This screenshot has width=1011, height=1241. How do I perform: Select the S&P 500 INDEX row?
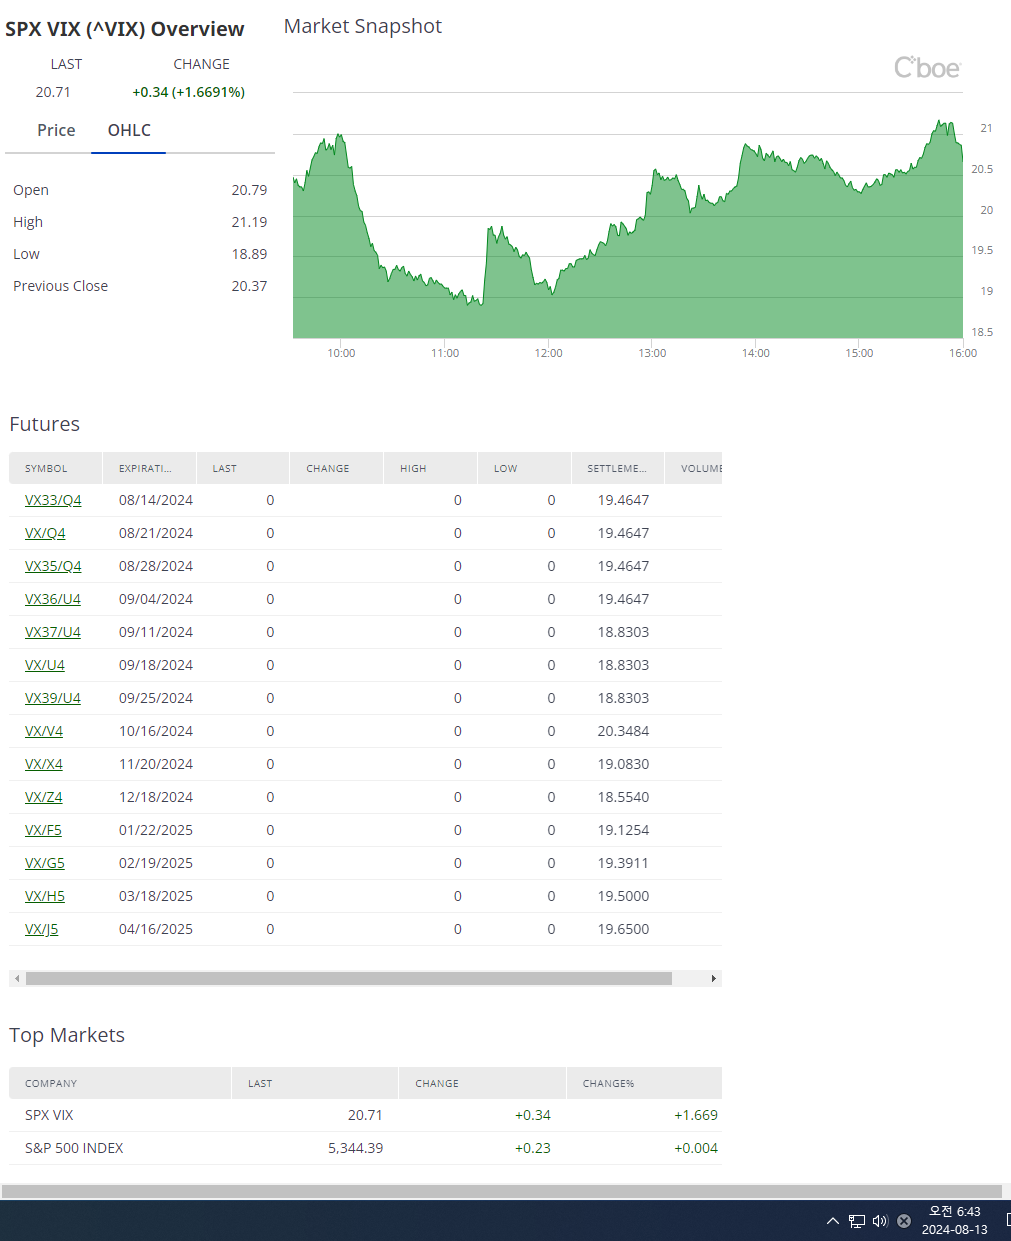coord(365,1148)
